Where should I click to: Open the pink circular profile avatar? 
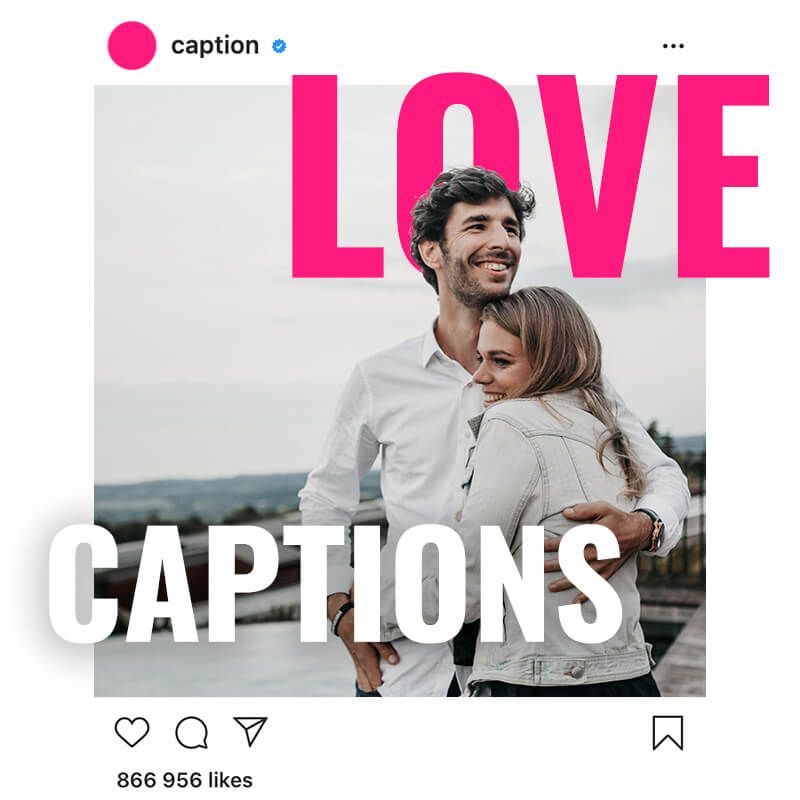pyautogui.click(x=132, y=45)
